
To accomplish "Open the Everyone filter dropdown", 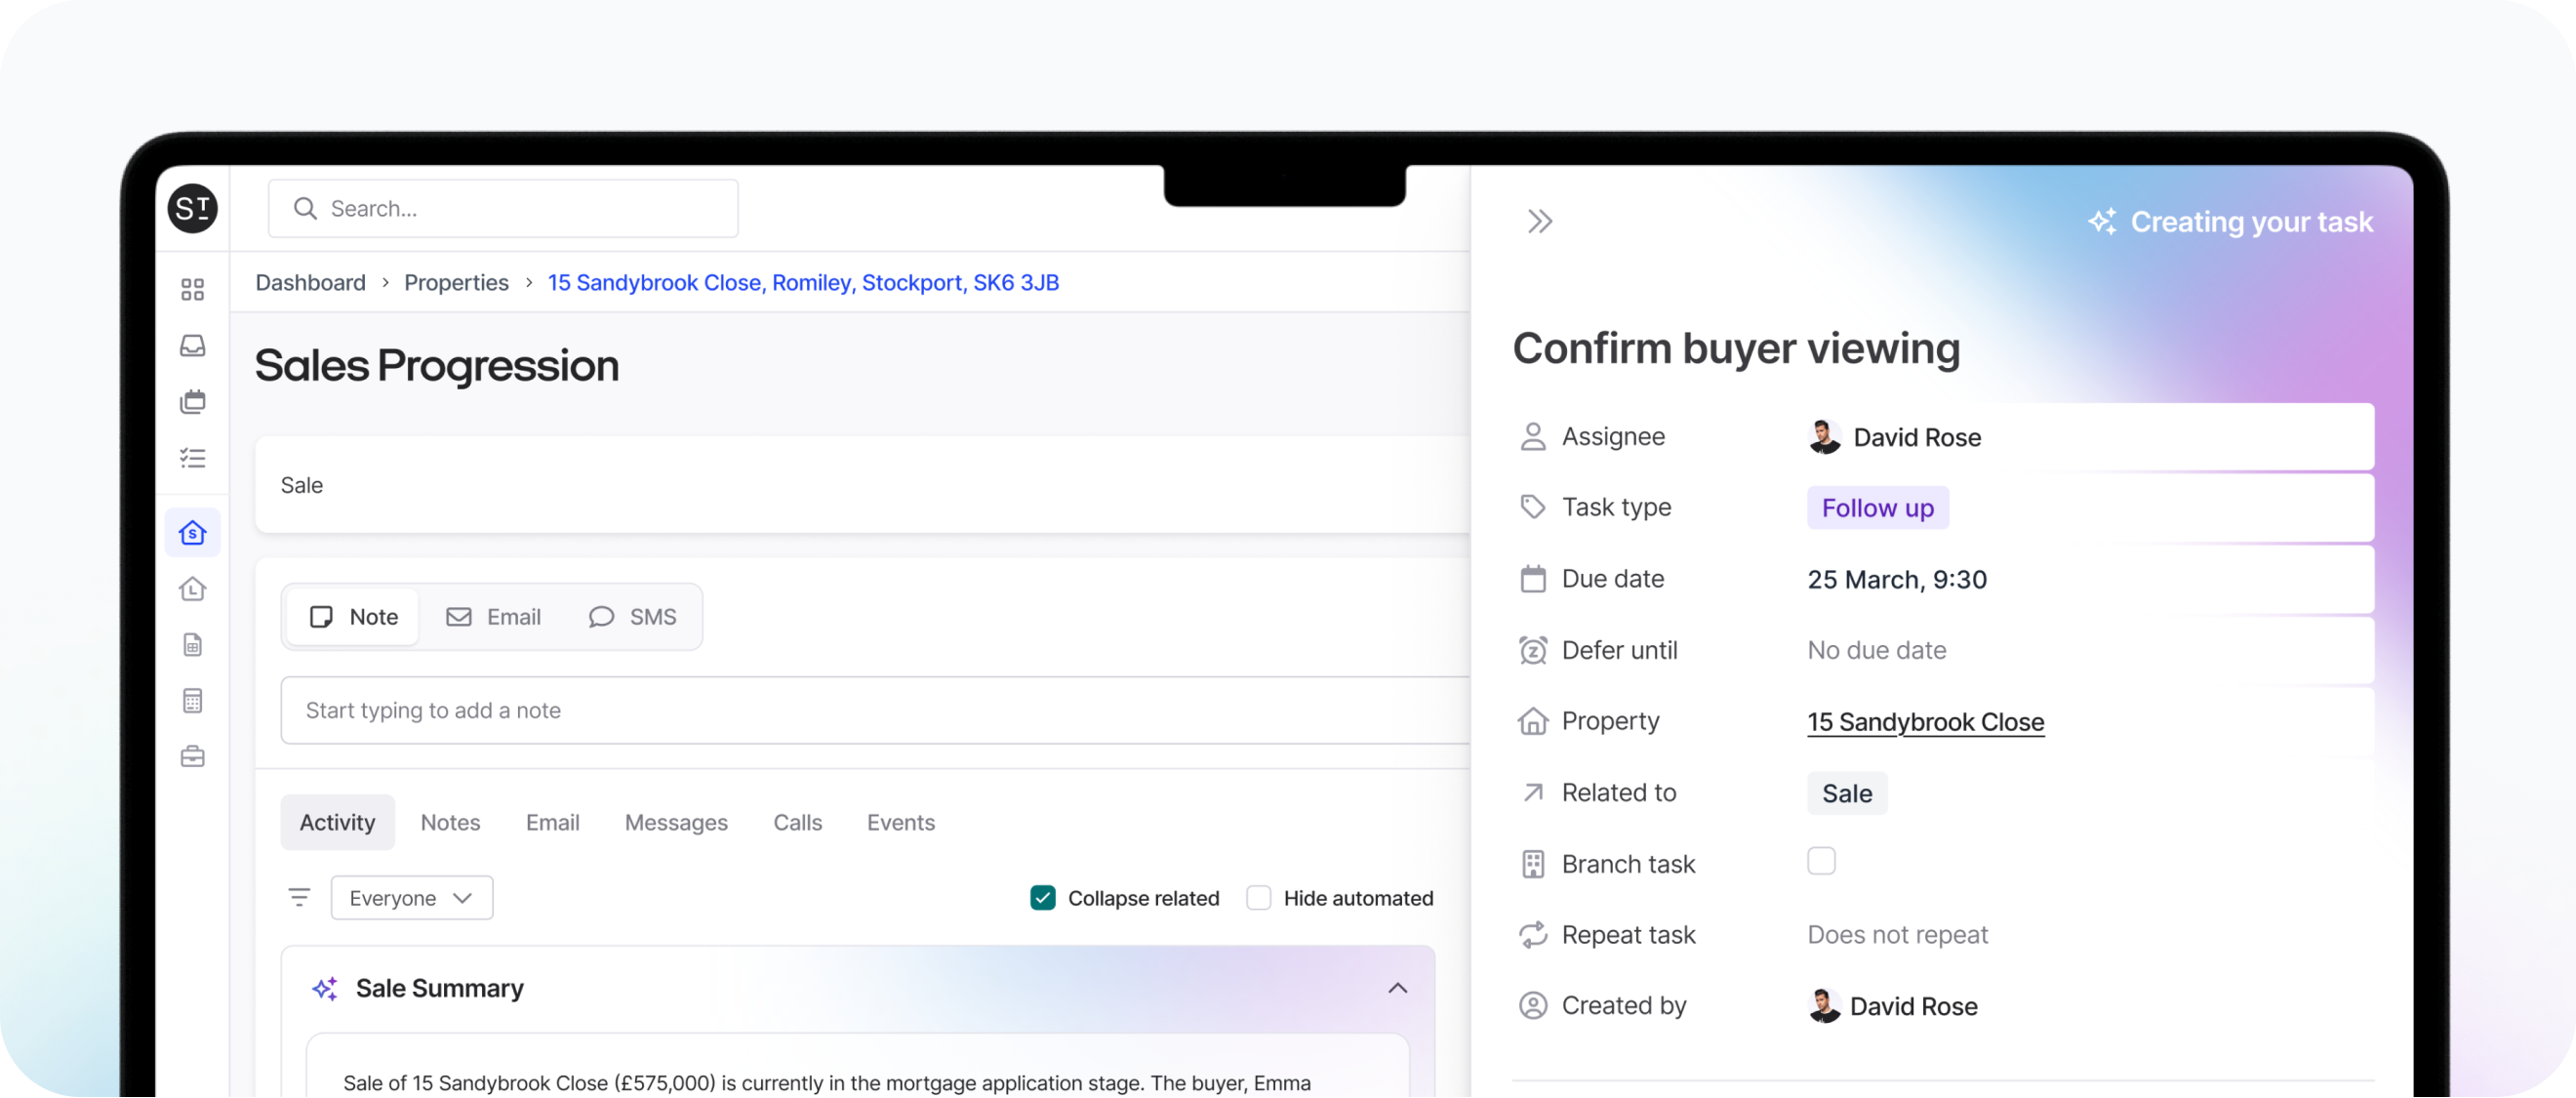I will 411,897.
